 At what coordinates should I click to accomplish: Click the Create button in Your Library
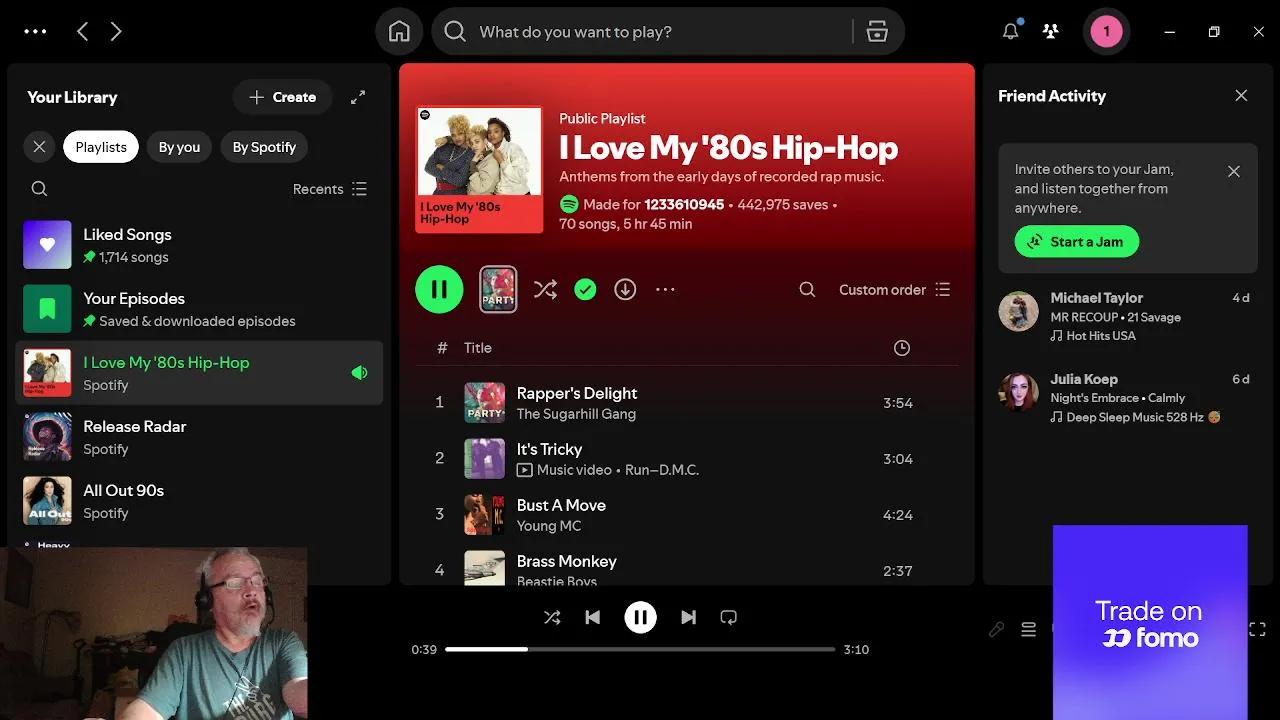282,97
